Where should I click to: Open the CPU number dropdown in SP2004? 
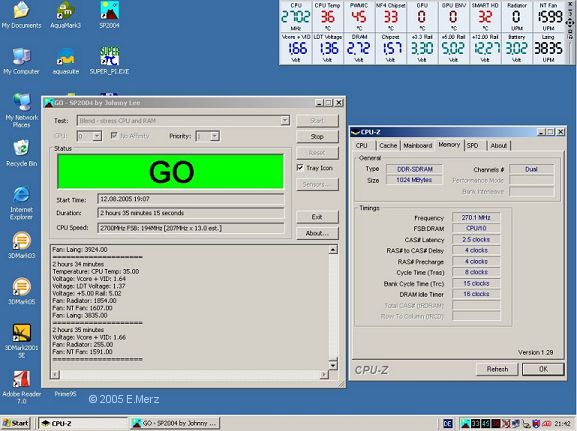(x=97, y=136)
